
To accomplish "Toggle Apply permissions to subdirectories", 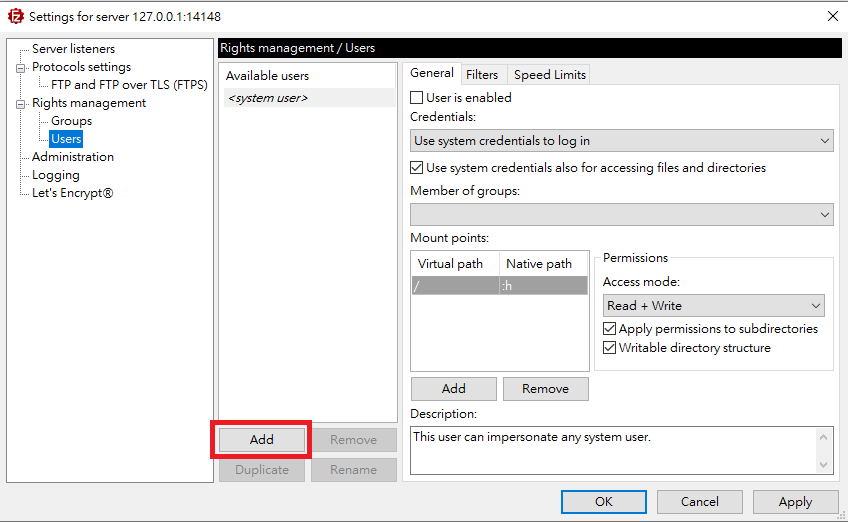I will pyautogui.click(x=610, y=328).
